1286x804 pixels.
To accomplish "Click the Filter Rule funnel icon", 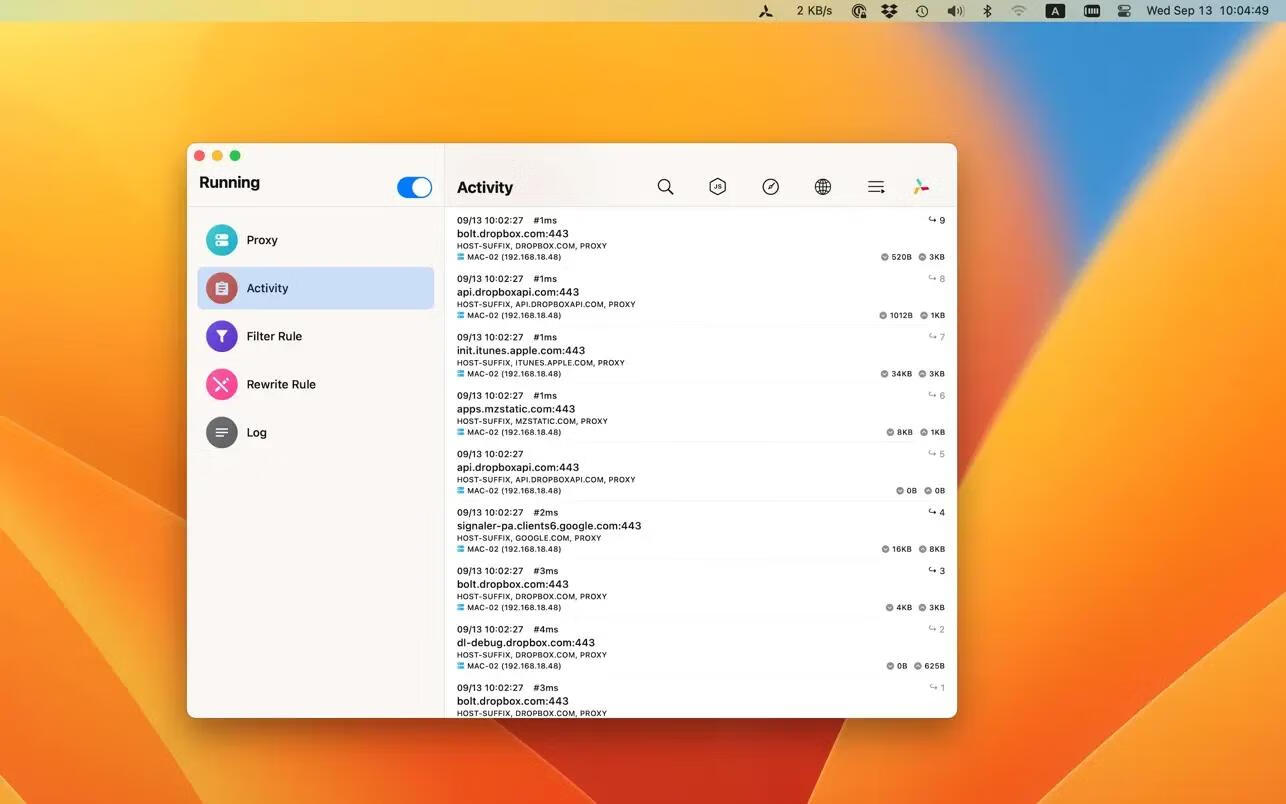I will point(221,335).
